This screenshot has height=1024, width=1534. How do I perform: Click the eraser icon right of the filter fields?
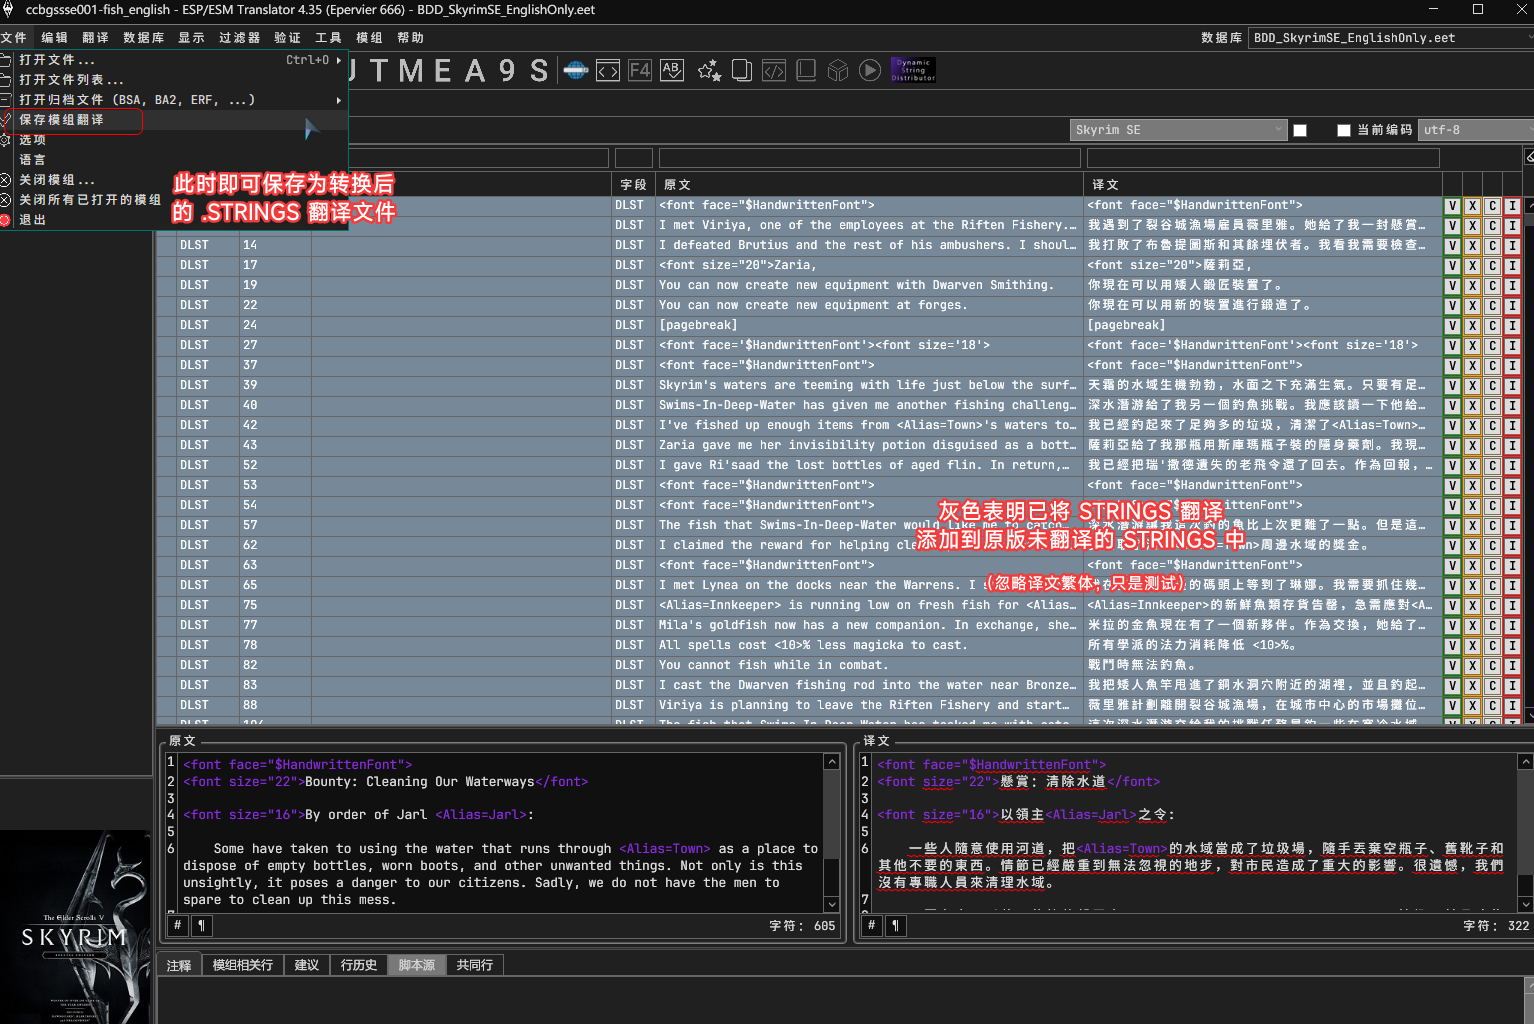pyautogui.click(x=1529, y=157)
